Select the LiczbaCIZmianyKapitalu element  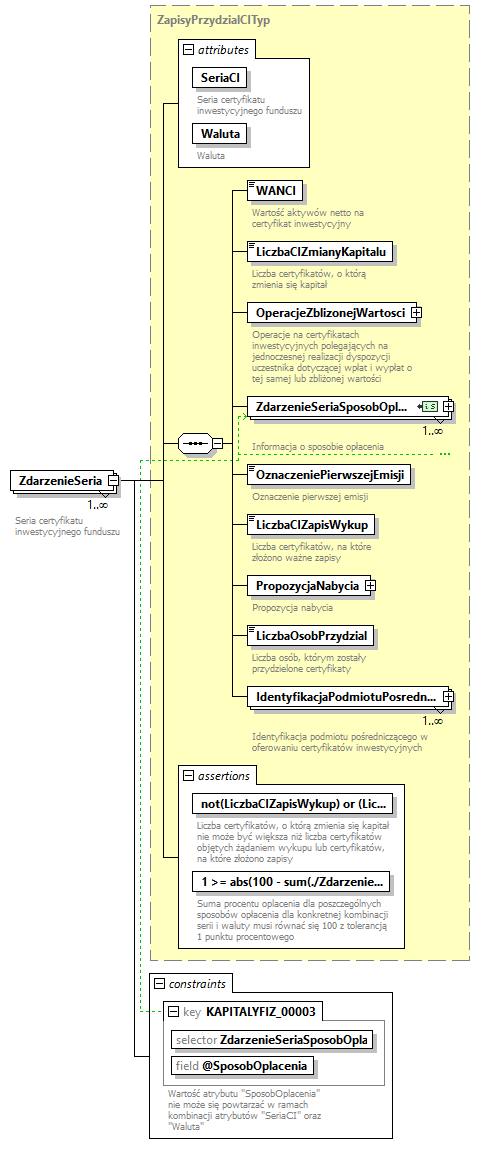[x=320, y=252]
